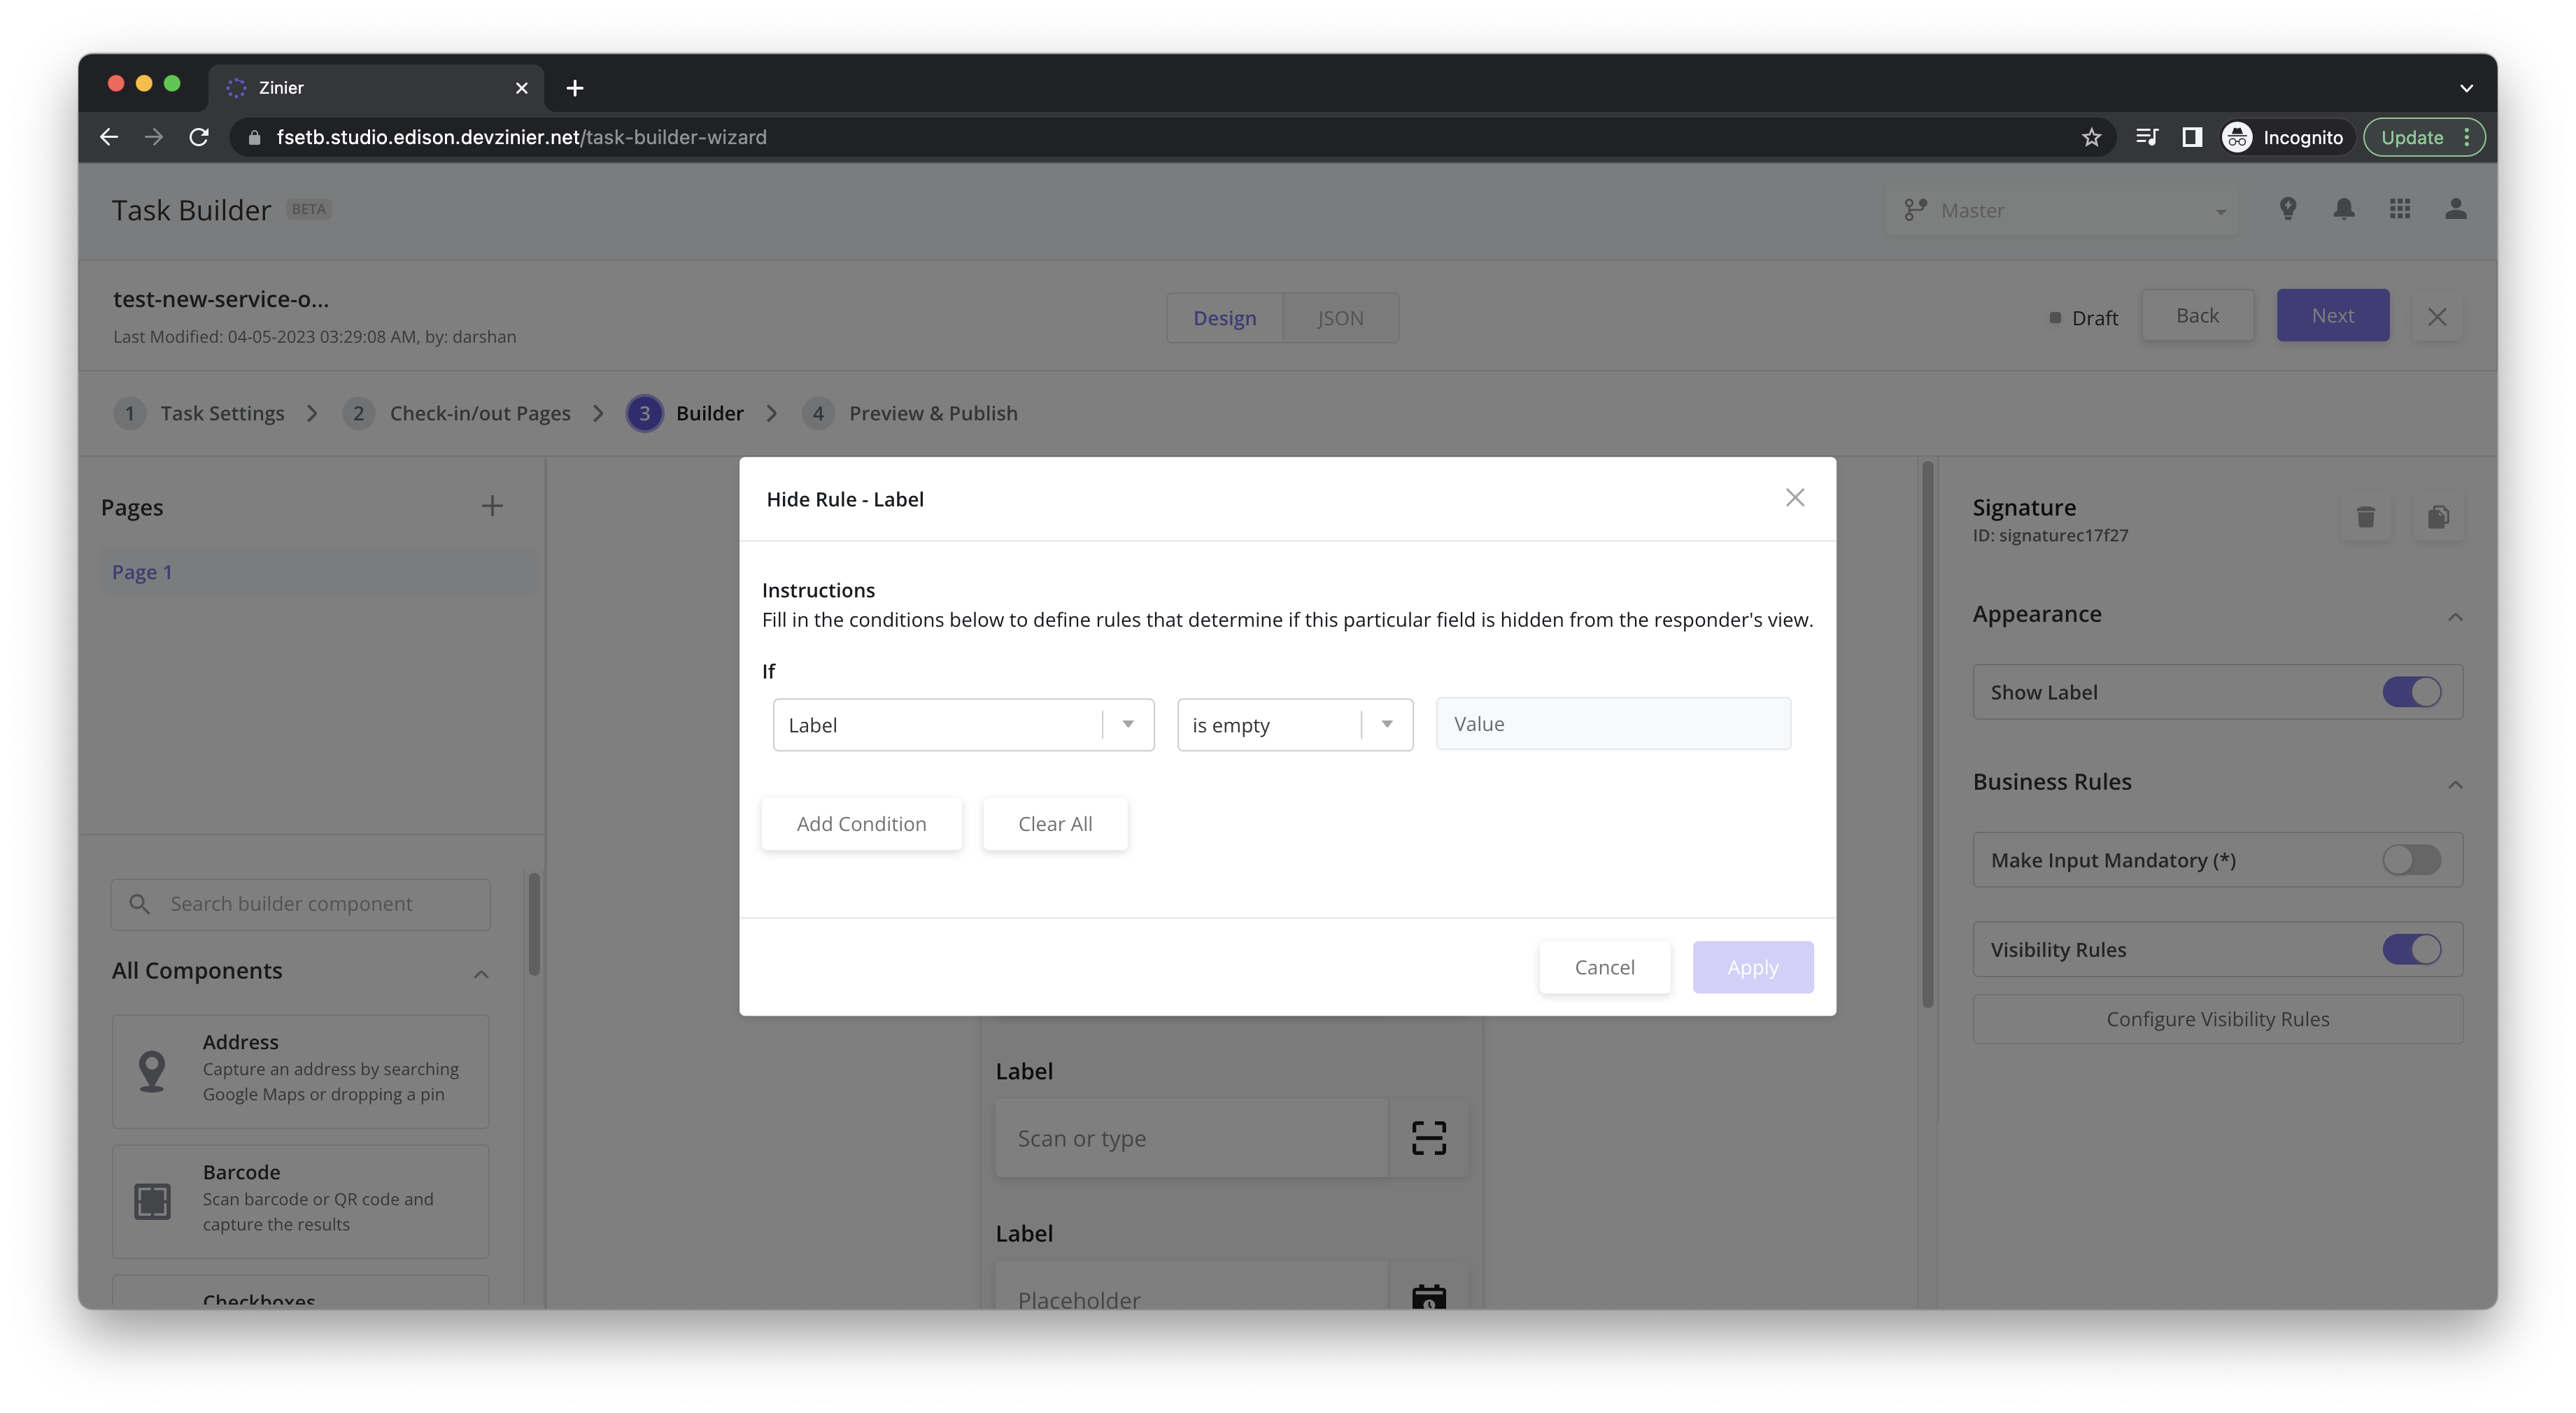Select the Address component pin icon

pos(152,1071)
